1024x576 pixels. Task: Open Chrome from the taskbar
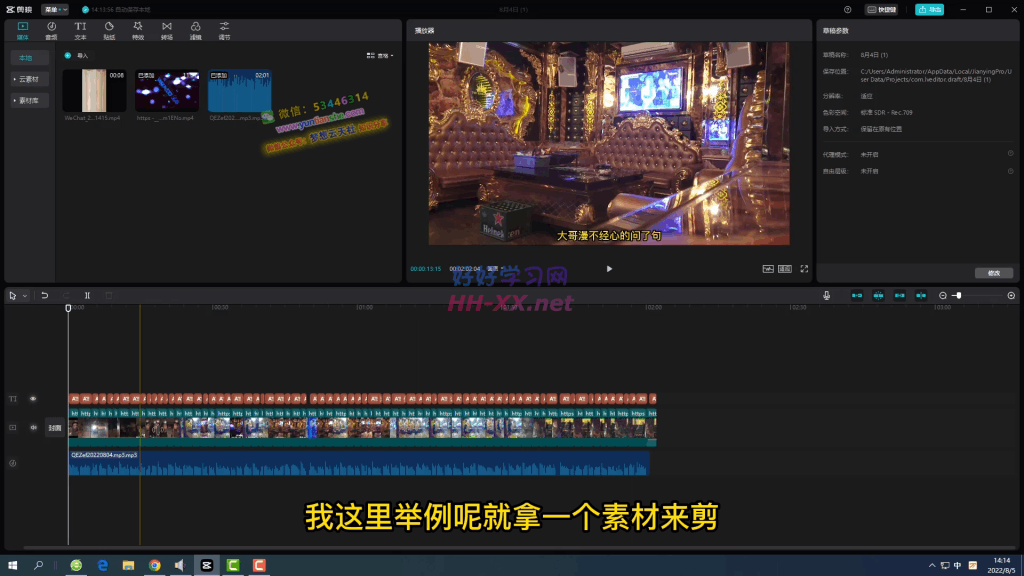[154, 565]
